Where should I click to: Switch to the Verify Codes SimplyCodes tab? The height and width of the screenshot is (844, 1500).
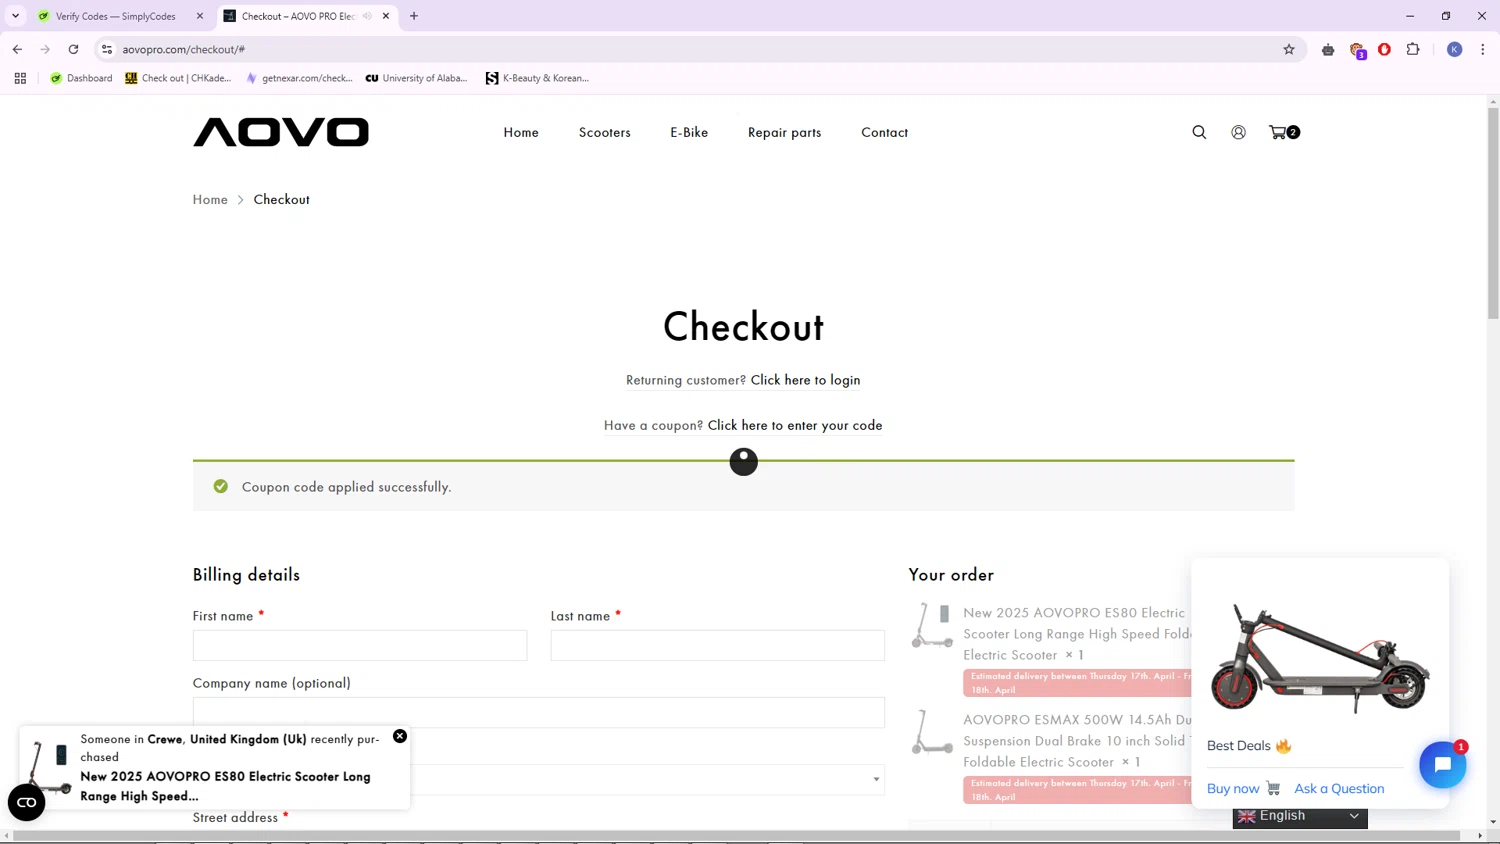[118, 16]
